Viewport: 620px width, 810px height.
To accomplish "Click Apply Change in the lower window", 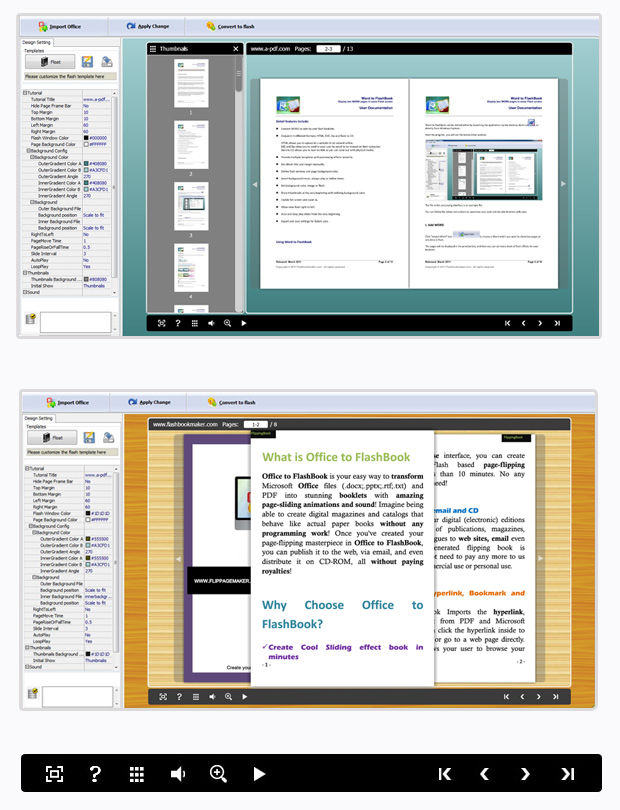I will [x=149, y=402].
